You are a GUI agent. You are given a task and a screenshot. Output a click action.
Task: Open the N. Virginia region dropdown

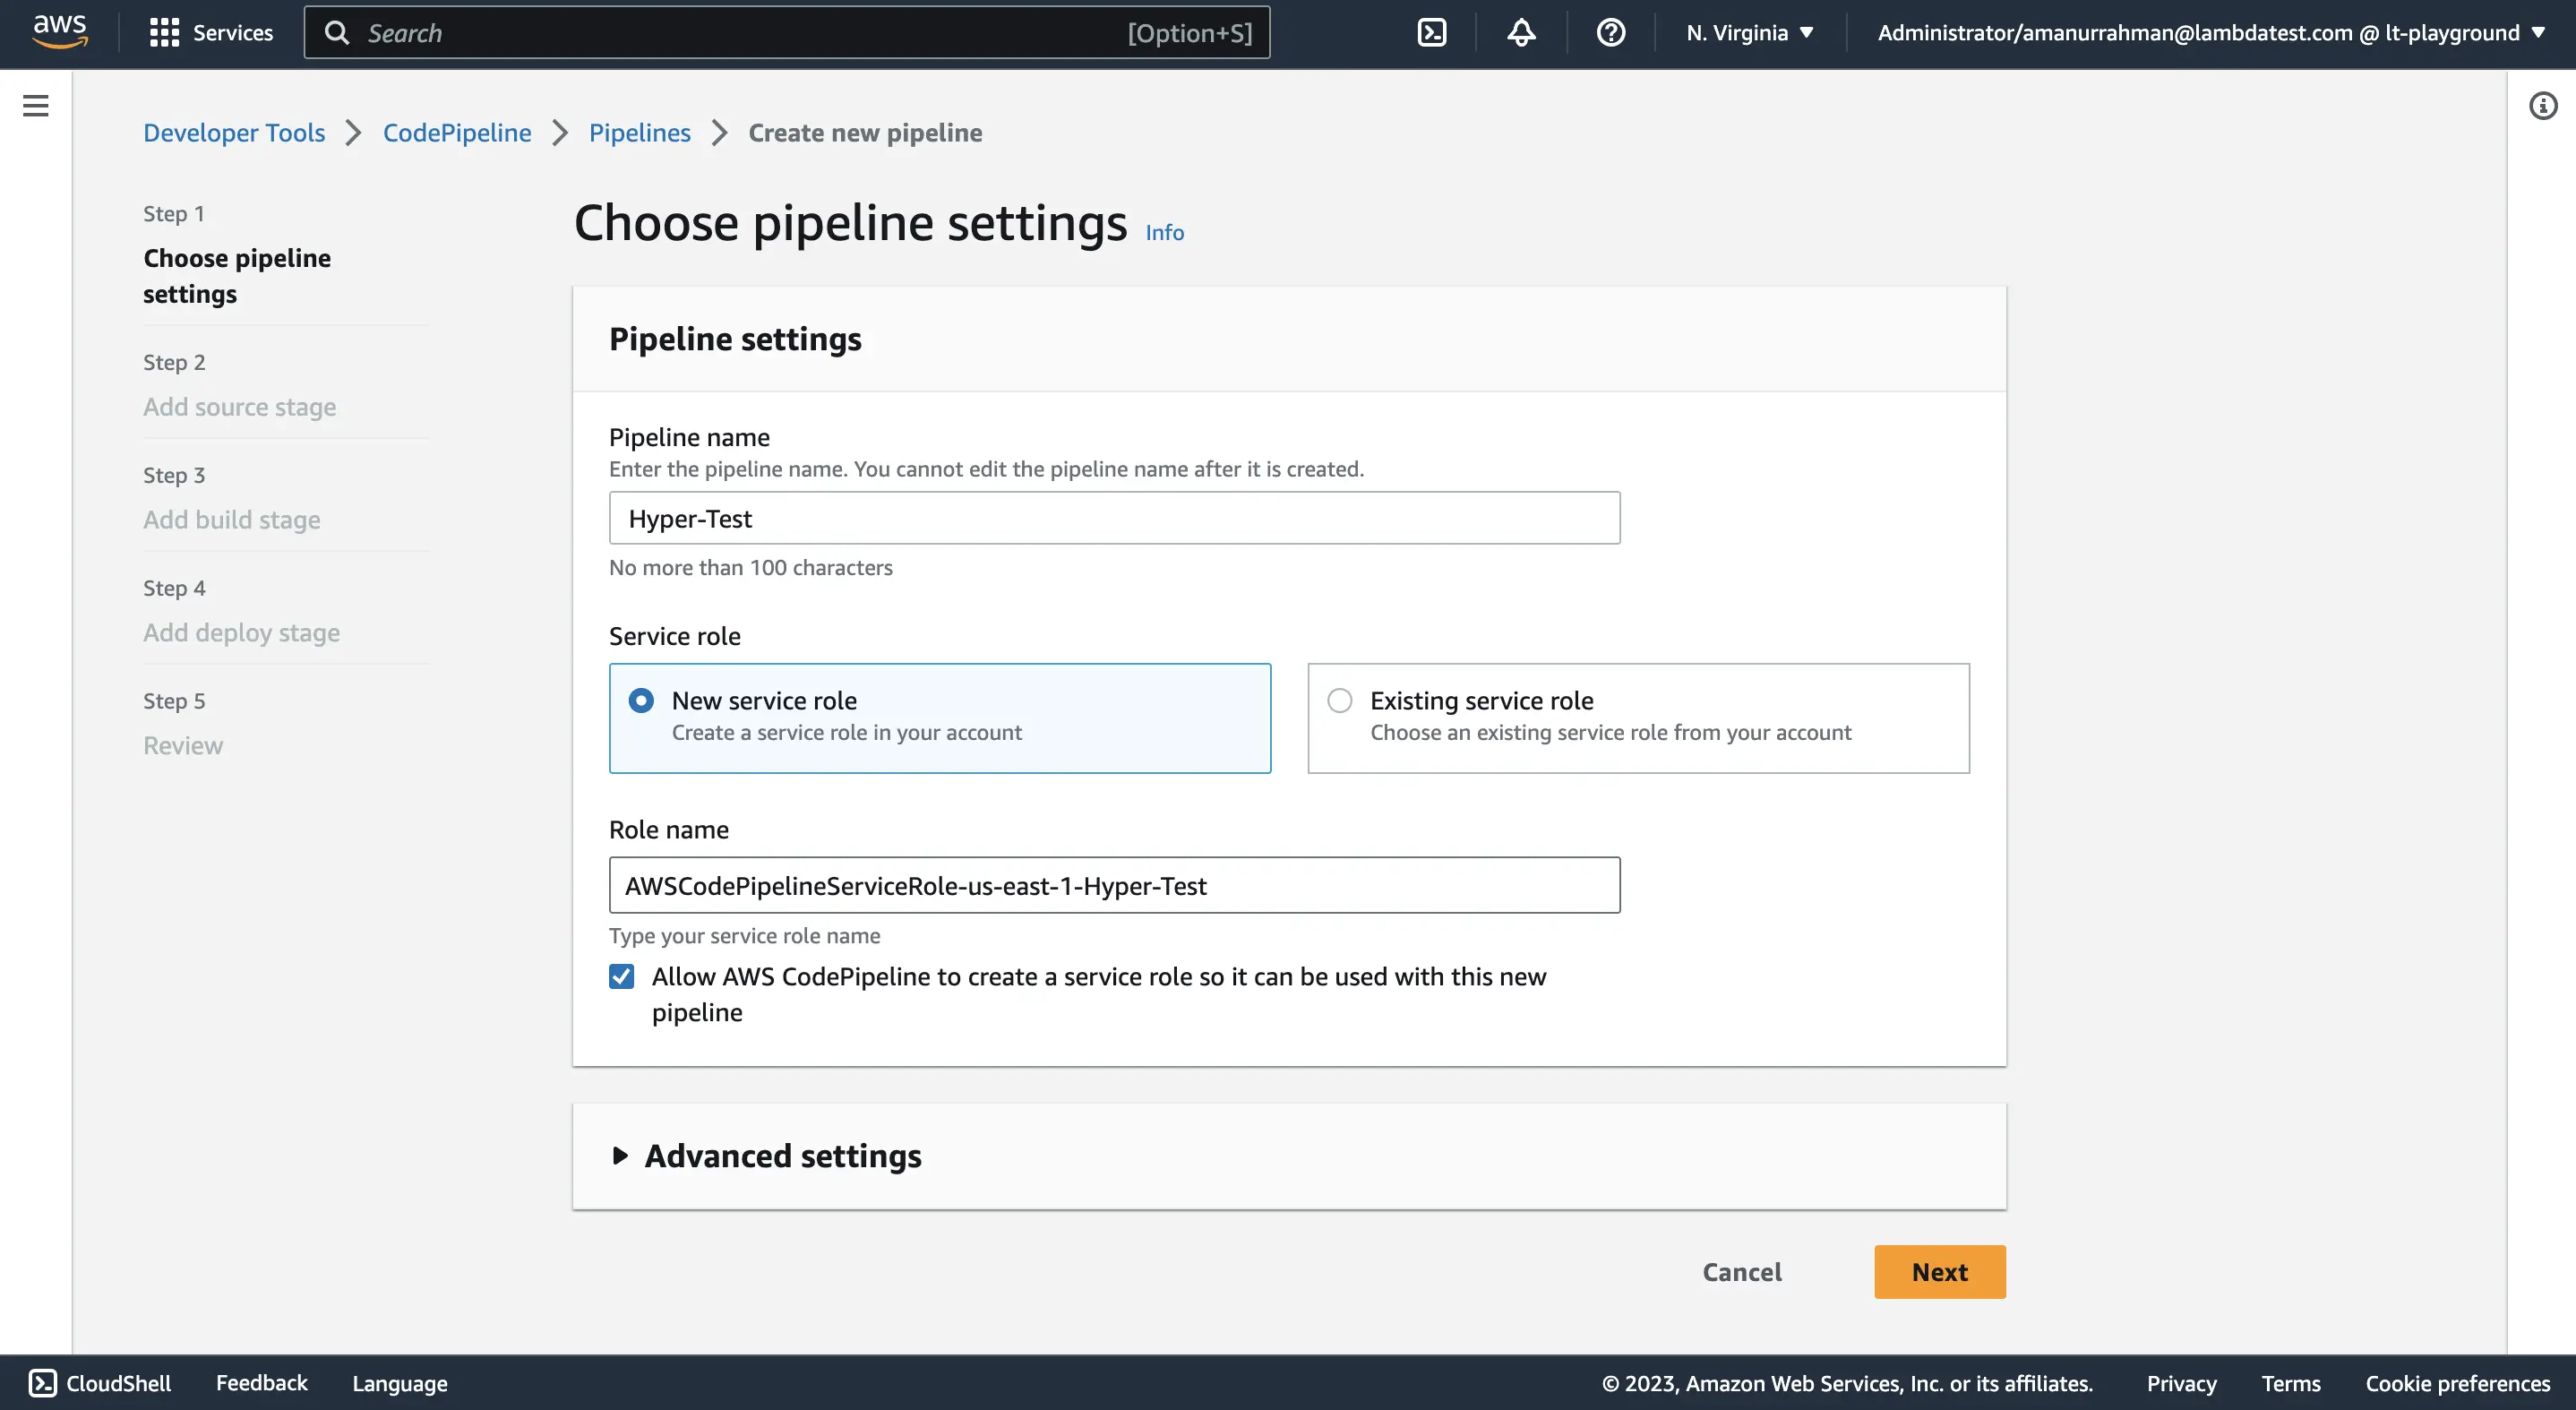point(1749,33)
